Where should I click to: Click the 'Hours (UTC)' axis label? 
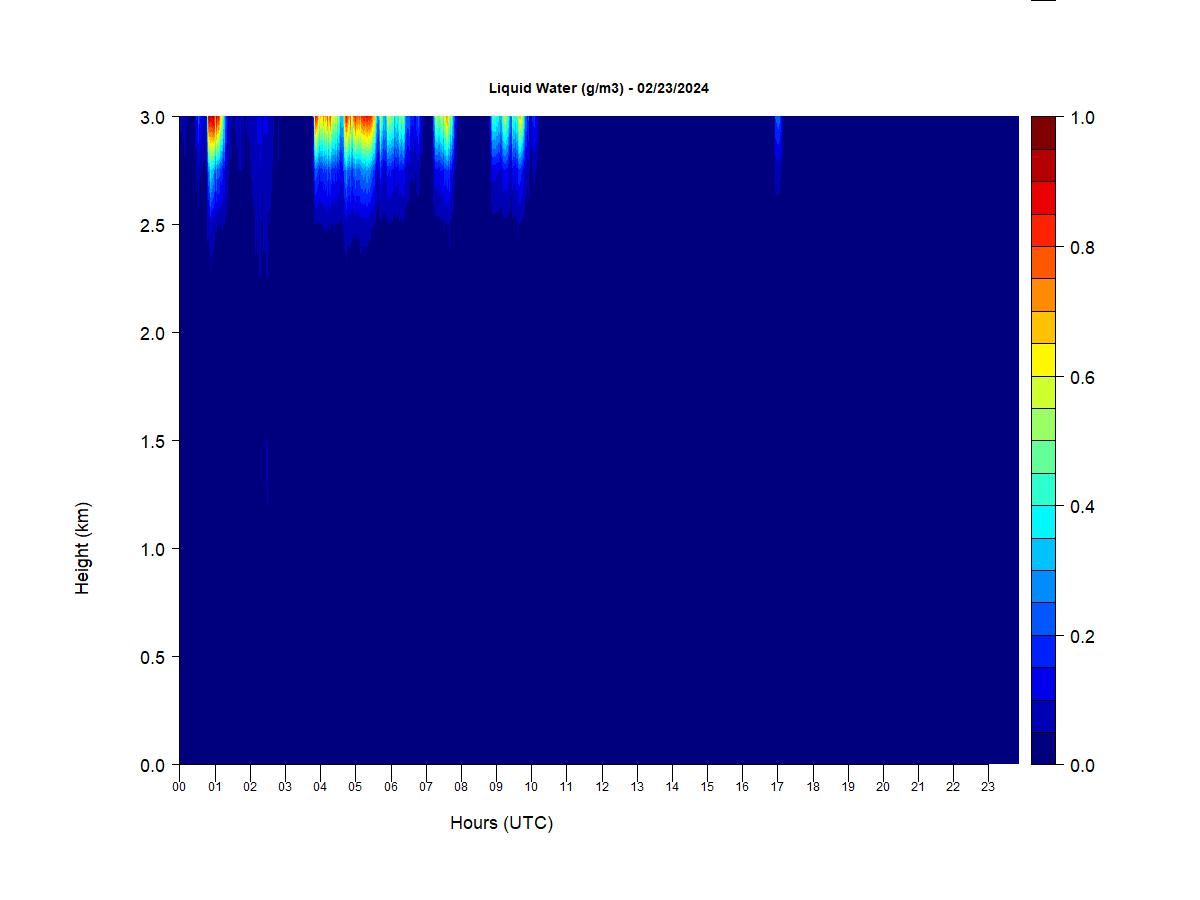pyautogui.click(x=501, y=823)
